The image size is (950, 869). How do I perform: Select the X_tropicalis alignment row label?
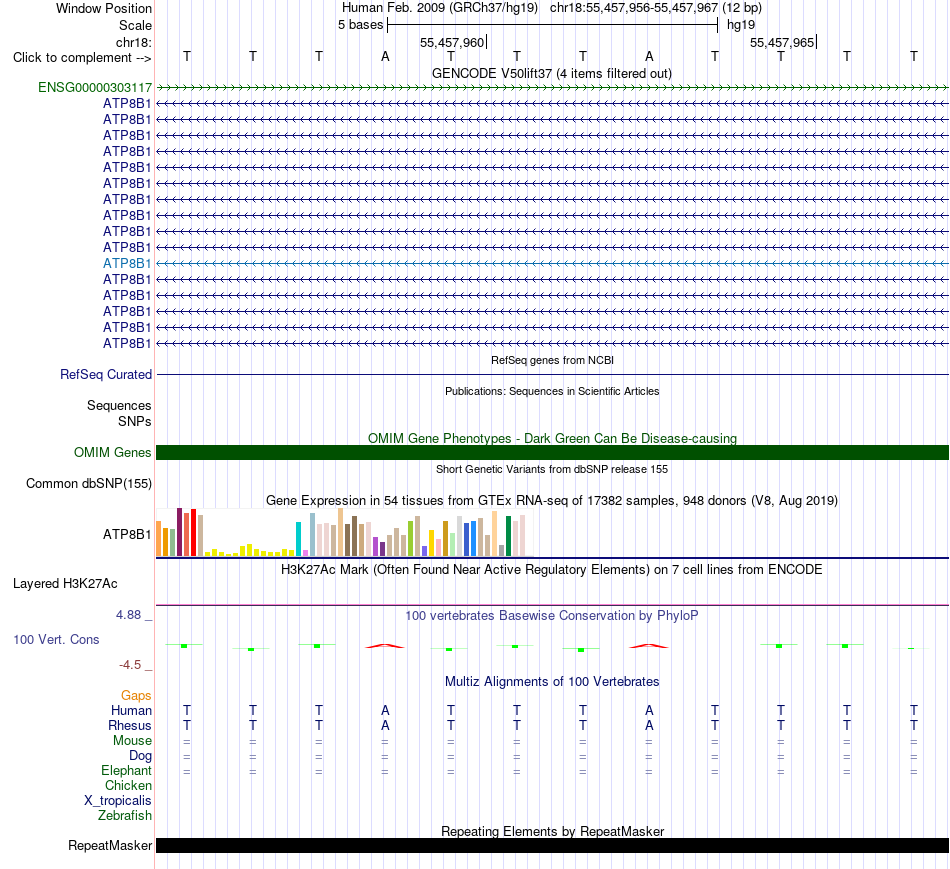118,801
